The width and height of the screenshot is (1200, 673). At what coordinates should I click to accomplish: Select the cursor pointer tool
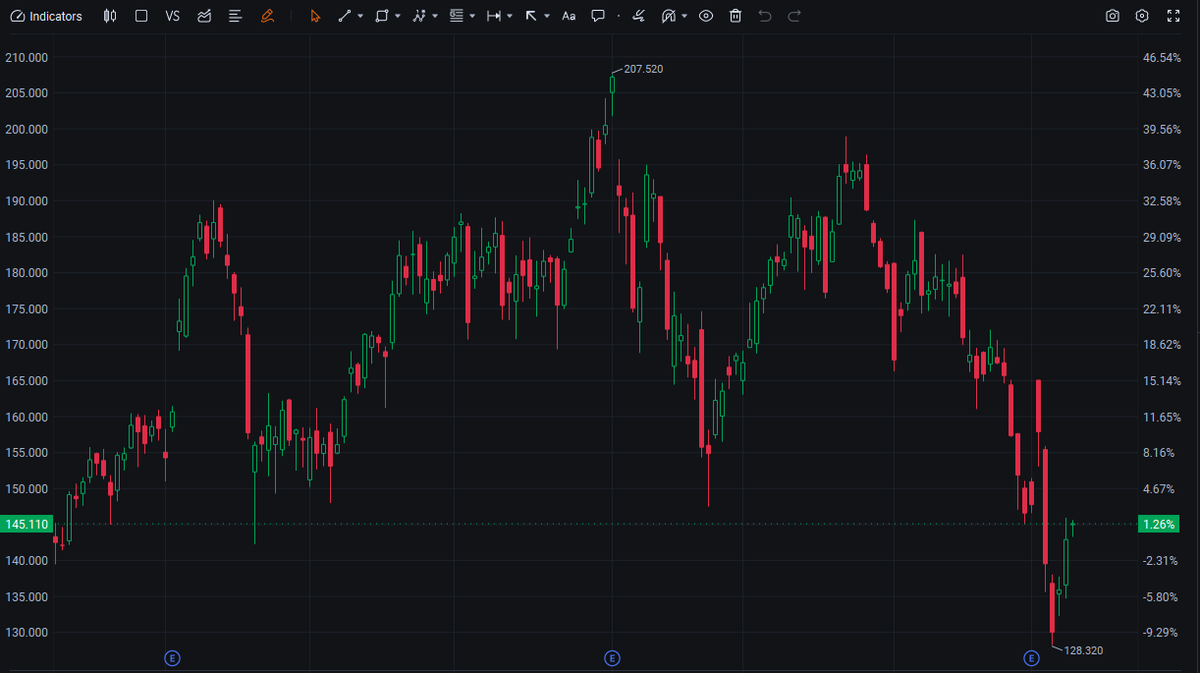(x=315, y=16)
